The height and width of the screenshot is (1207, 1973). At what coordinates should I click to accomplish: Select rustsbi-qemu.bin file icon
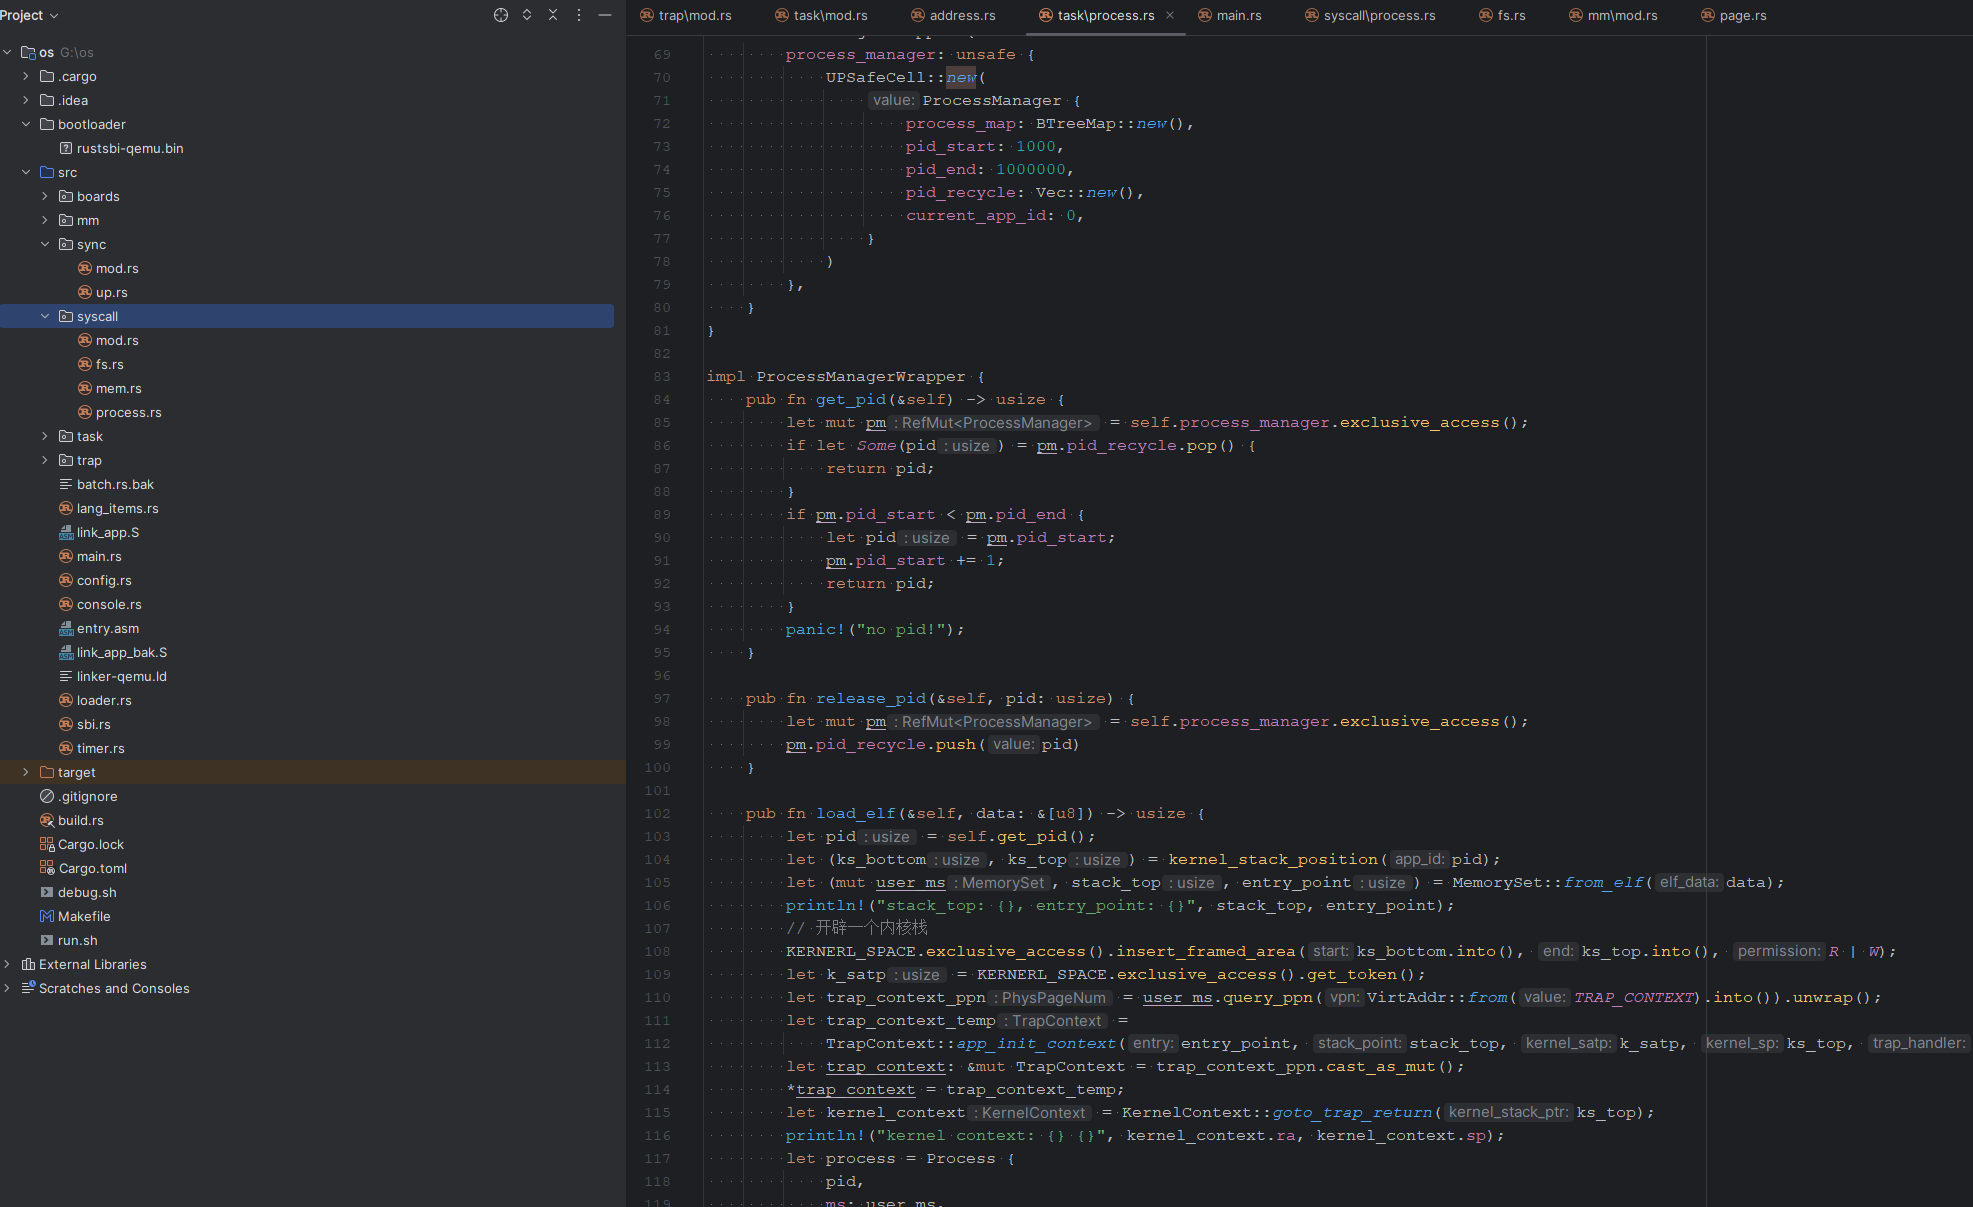[66, 148]
